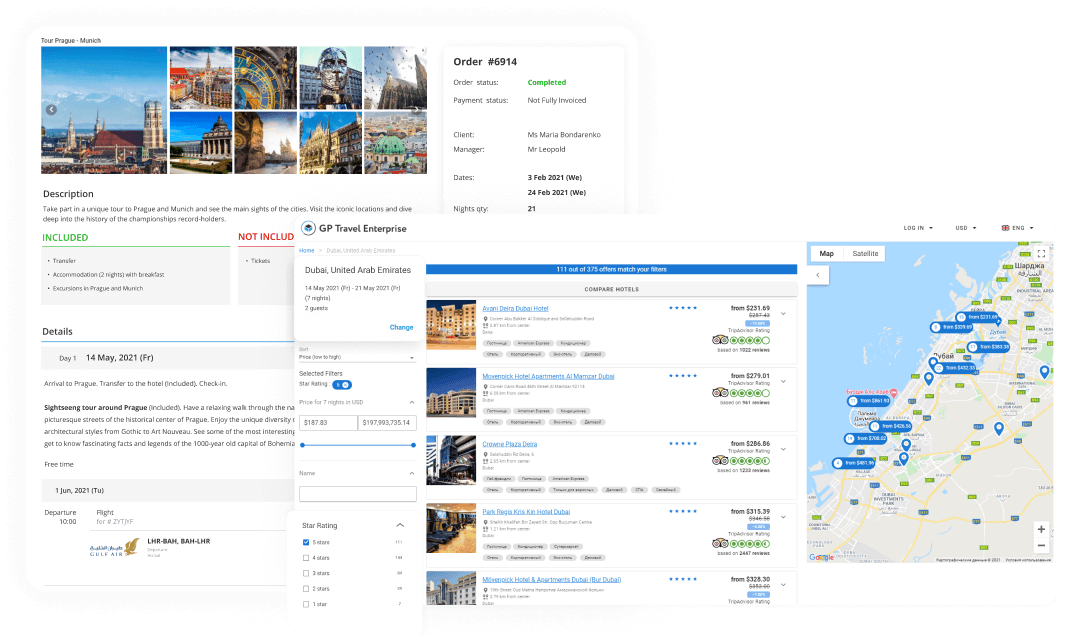This screenshot has height=636, width=1080.
Task: Uncheck the 5 stars checkbox
Action: [306, 542]
